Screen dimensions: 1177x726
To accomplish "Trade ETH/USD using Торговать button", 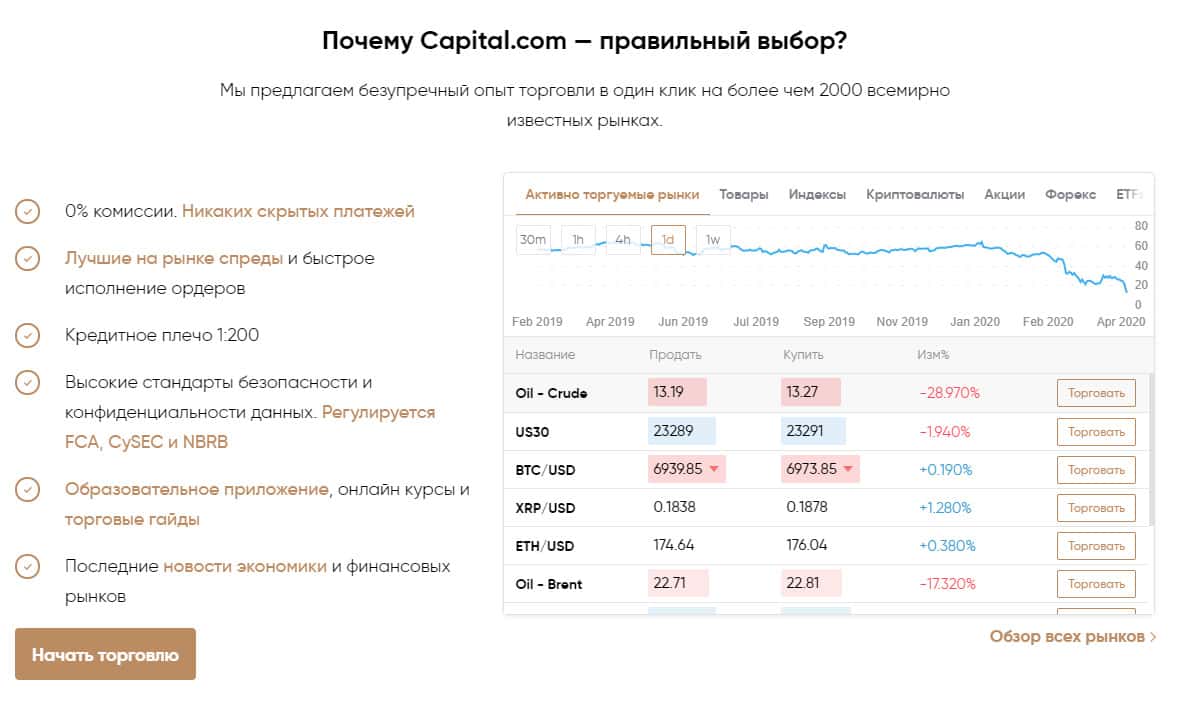I will pos(1096,546).
